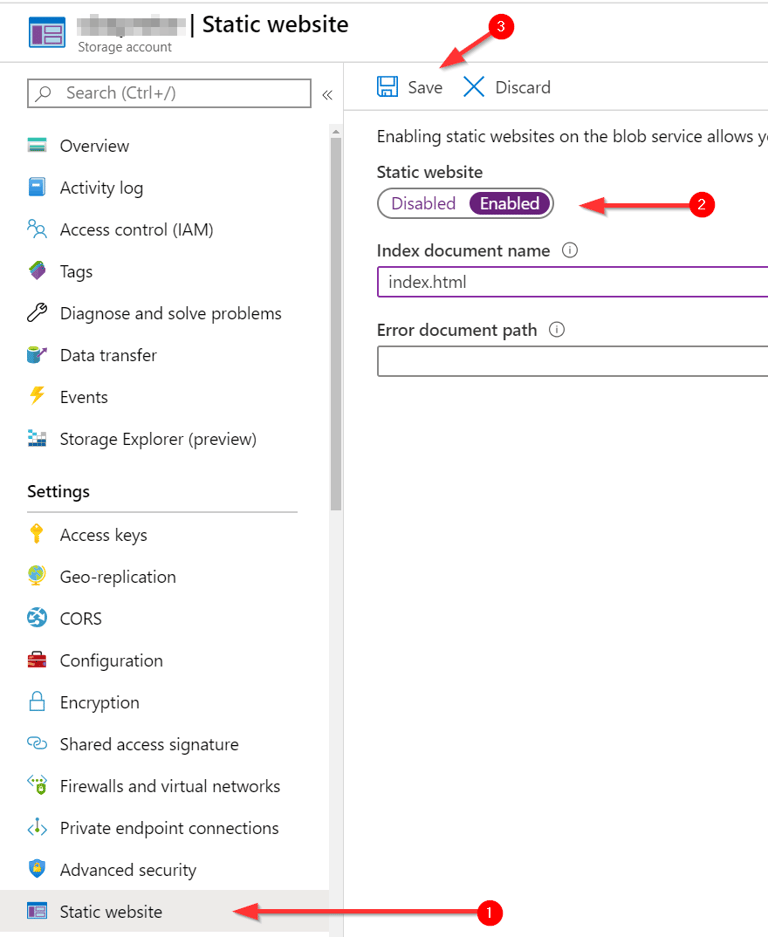
Task: Click the CORS icon in sidebar
Action: click(37, 618)
